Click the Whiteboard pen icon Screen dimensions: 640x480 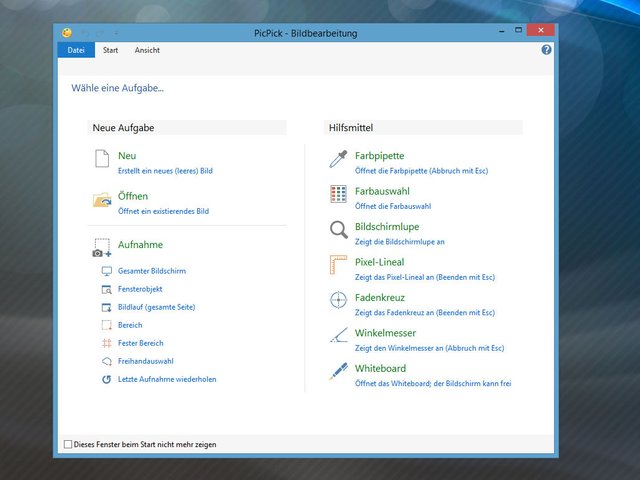coord(338,371)
